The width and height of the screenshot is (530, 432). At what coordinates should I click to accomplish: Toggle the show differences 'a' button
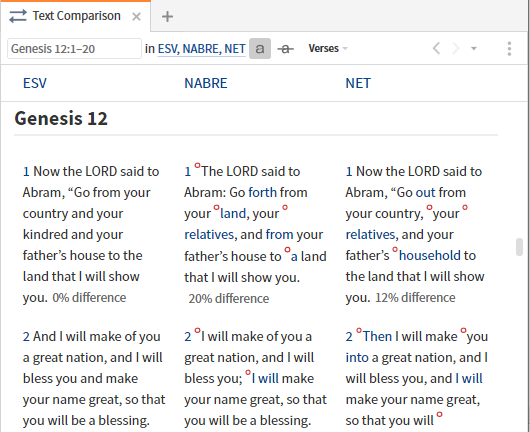pos(260,49)
